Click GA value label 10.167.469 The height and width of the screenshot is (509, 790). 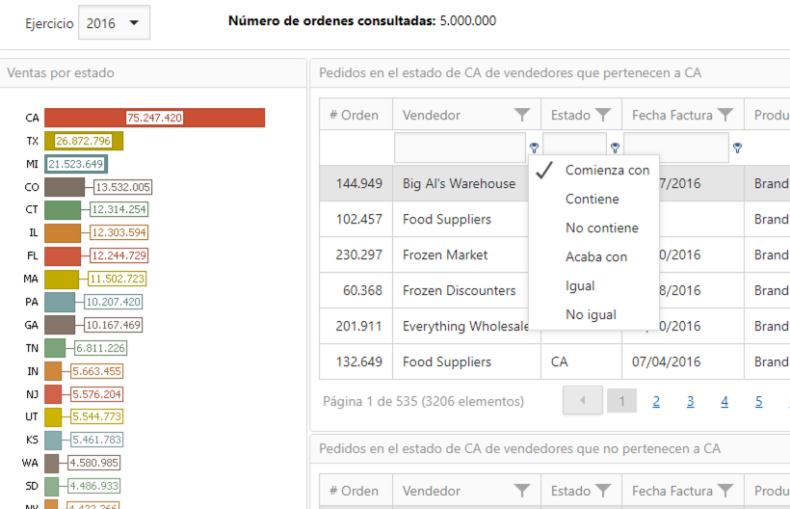click(x=113, y=325)
